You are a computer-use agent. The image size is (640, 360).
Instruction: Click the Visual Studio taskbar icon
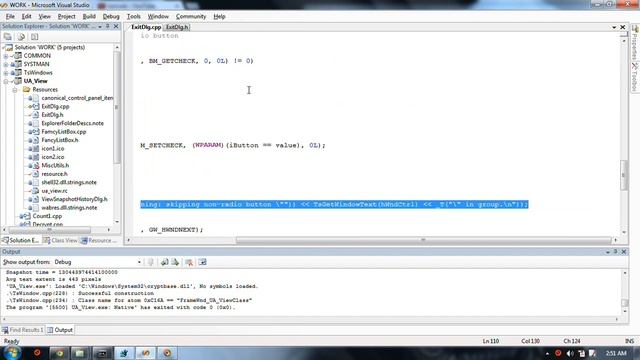[x=145, y=353]
